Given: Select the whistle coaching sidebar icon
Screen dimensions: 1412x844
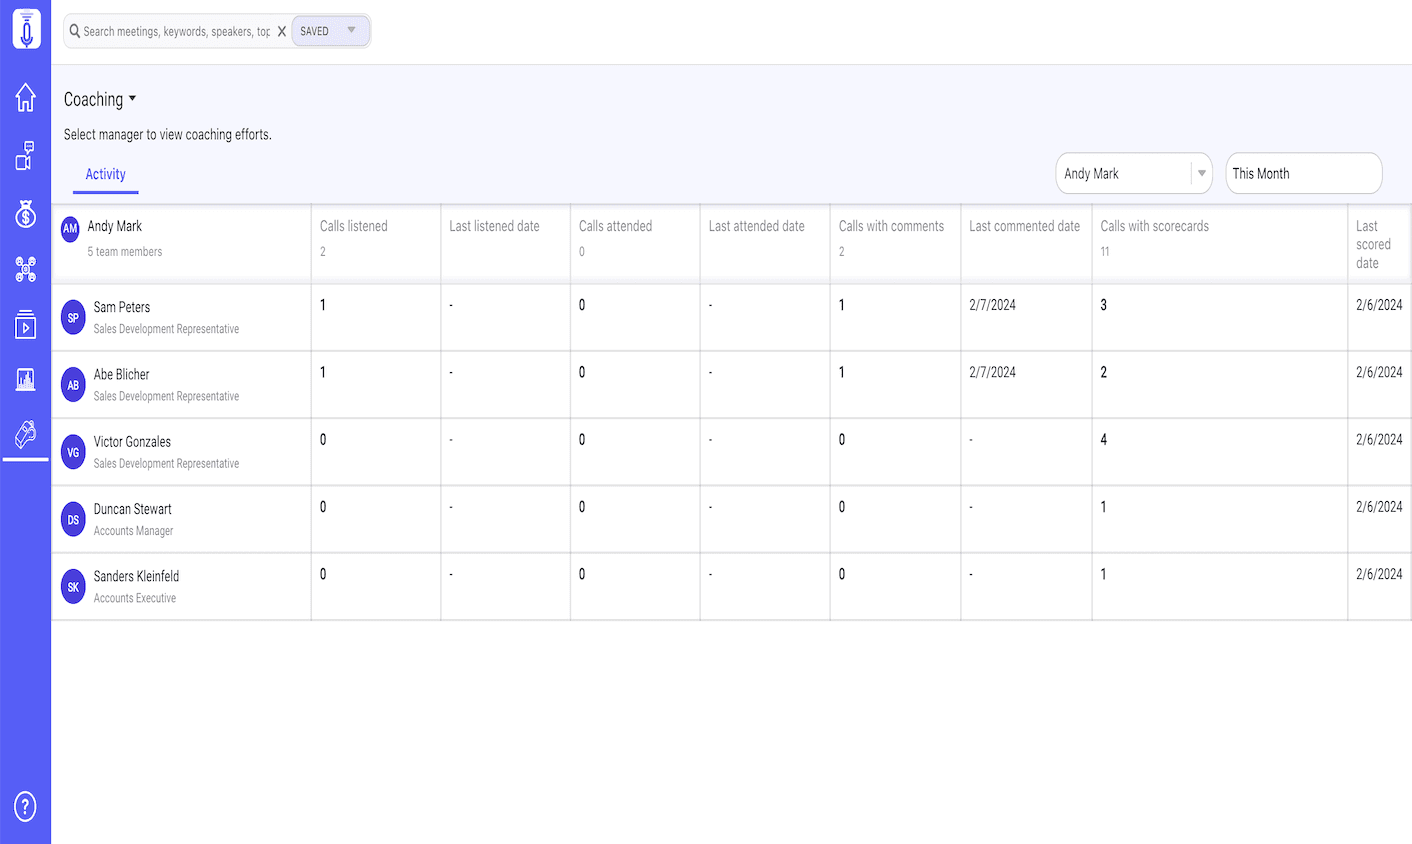Looking at the screenshot, I should pos(26,434).
